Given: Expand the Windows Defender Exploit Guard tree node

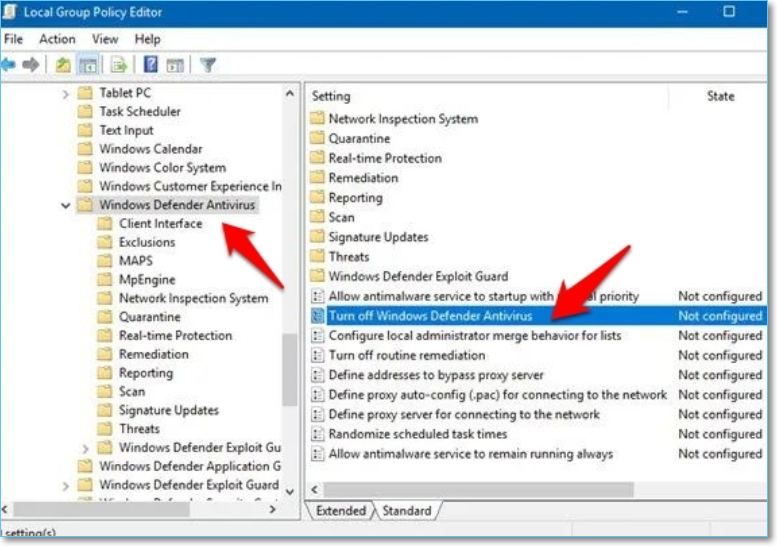Looking at the screenshot, I should point(65,486).
